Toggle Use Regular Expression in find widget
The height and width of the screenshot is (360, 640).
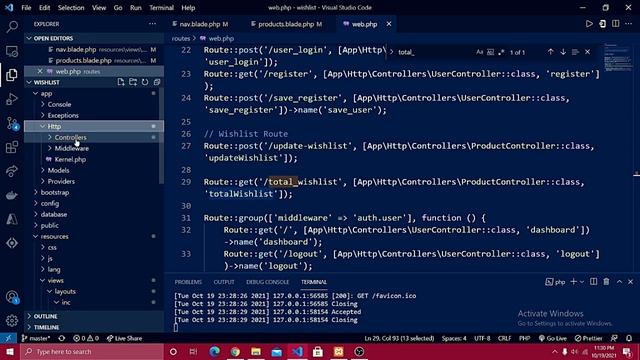tap(501, 52)
